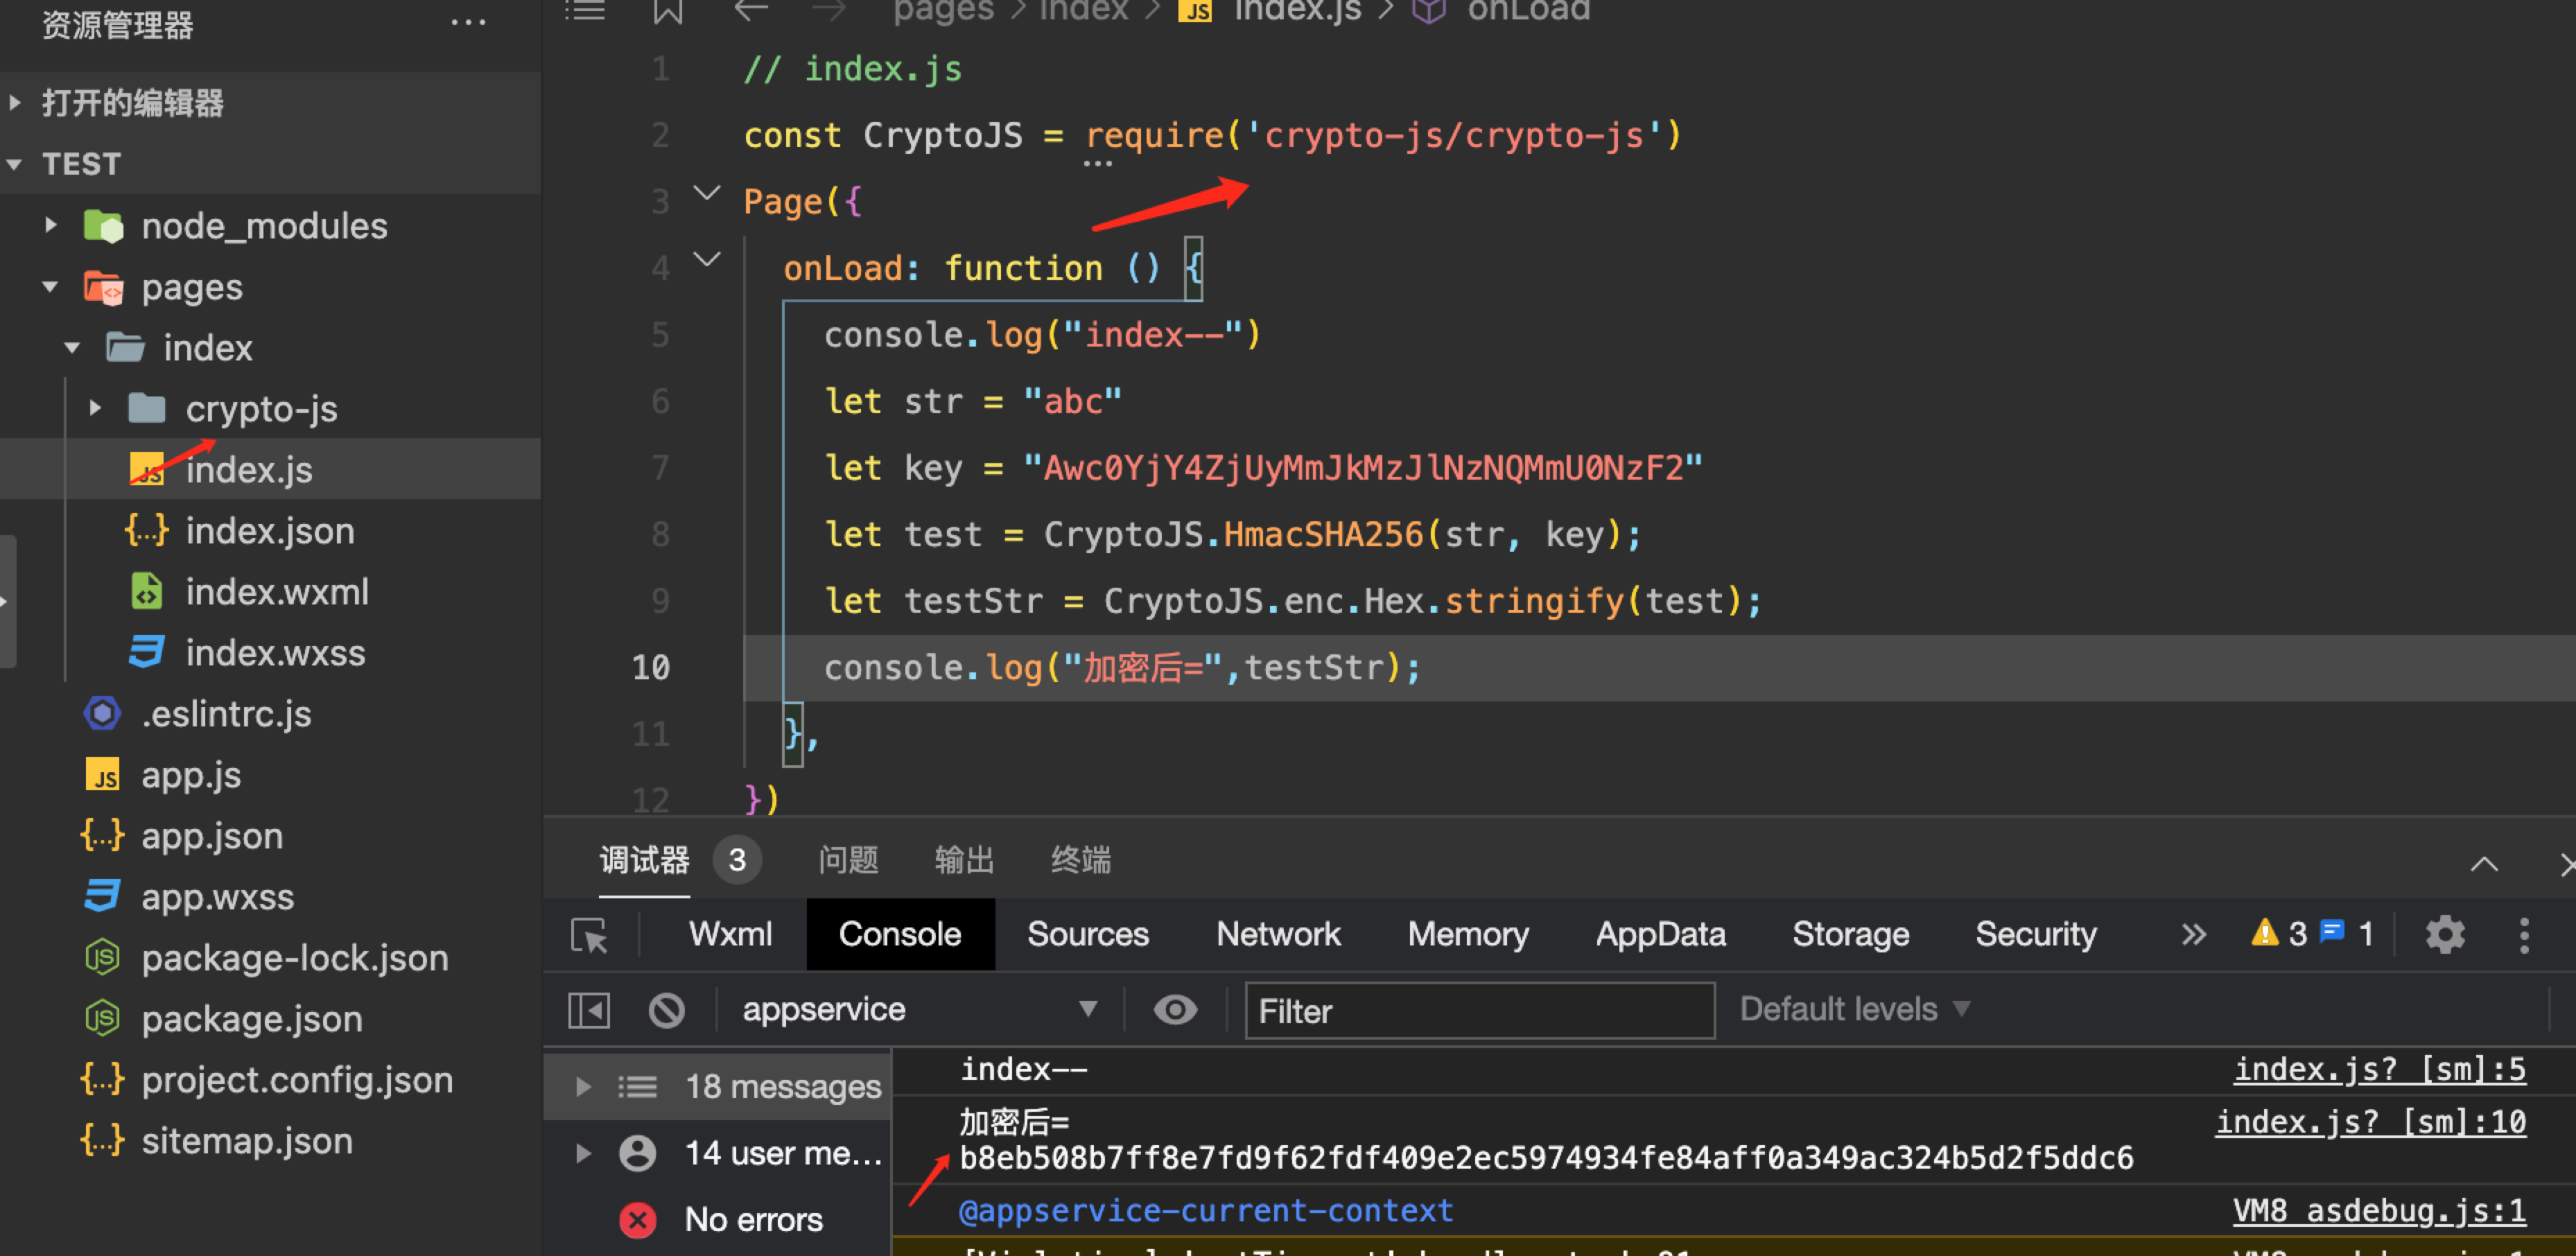Toggle the console sidebar panel icon
Screen dimensions: 2576x1256
point(589,1010)
